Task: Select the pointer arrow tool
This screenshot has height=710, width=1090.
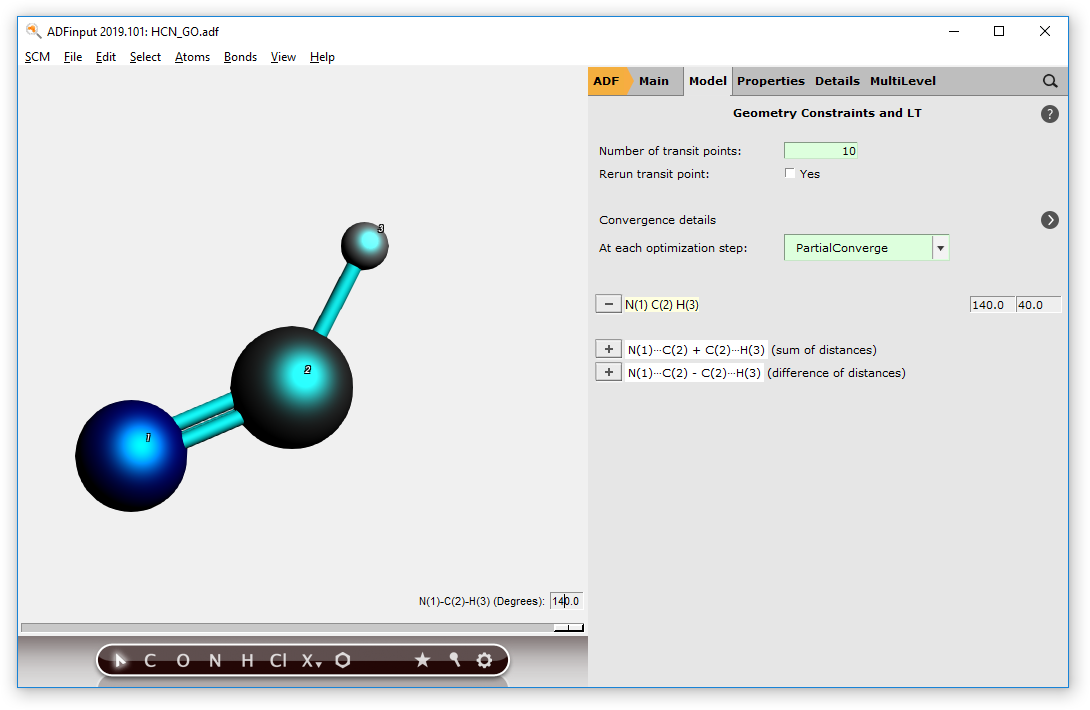Action: point(120,660)
